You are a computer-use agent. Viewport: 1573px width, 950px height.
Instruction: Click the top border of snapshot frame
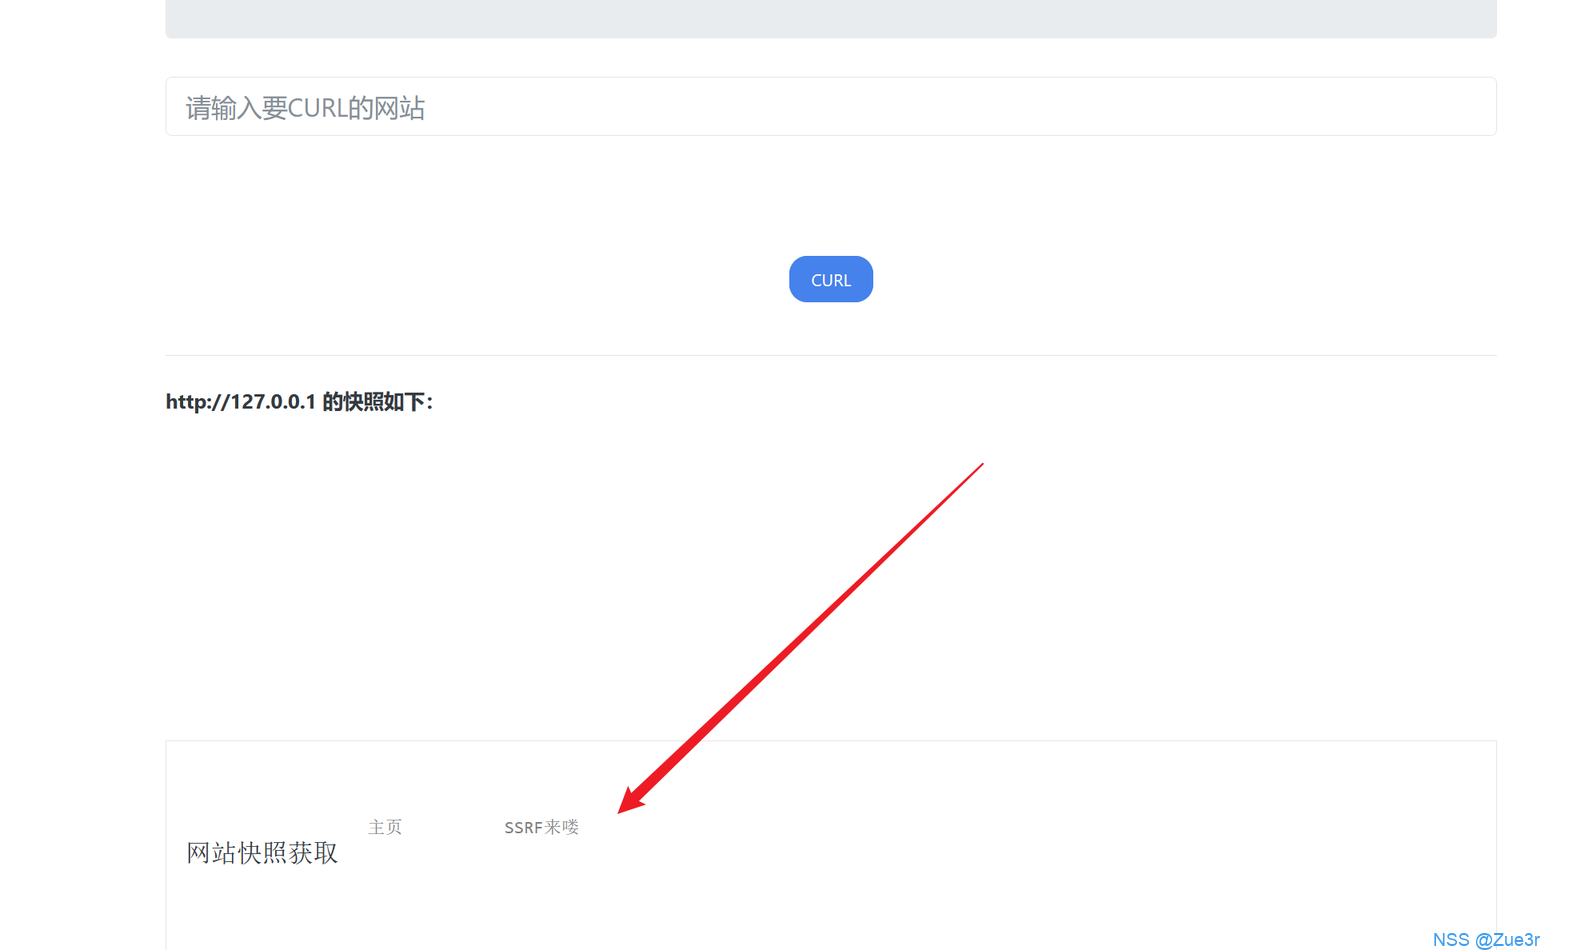coord(830,741)
